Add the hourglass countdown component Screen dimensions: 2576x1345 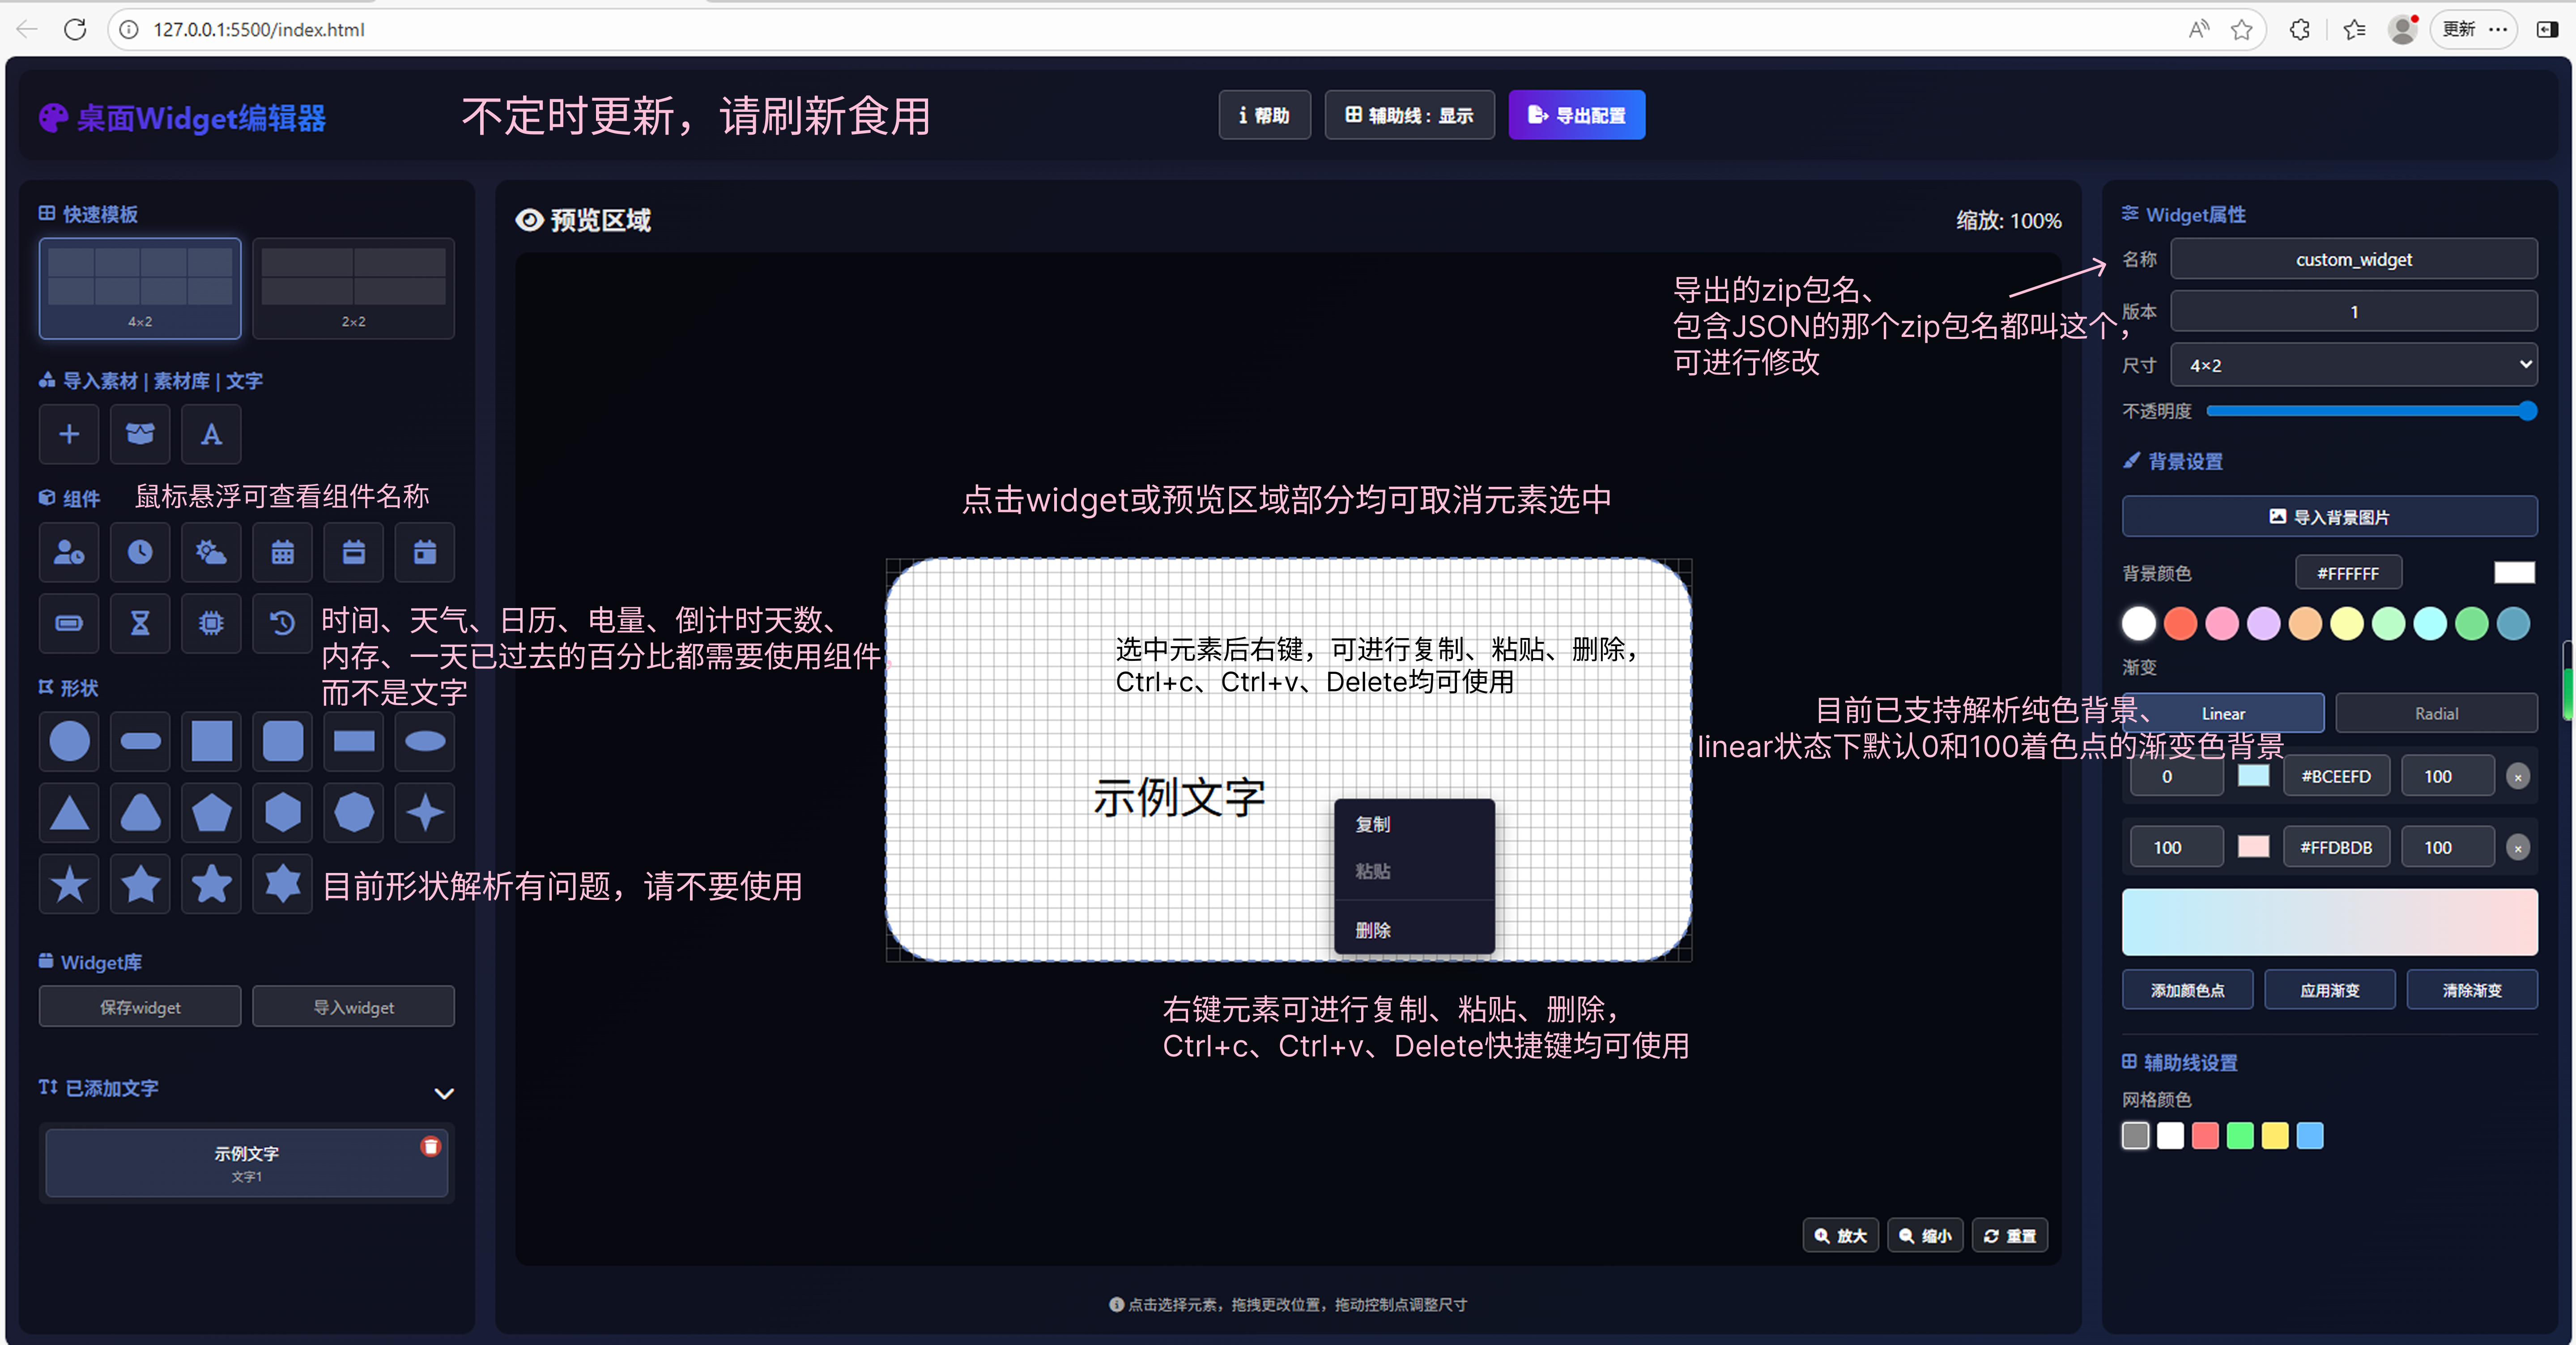click(140, 623)
